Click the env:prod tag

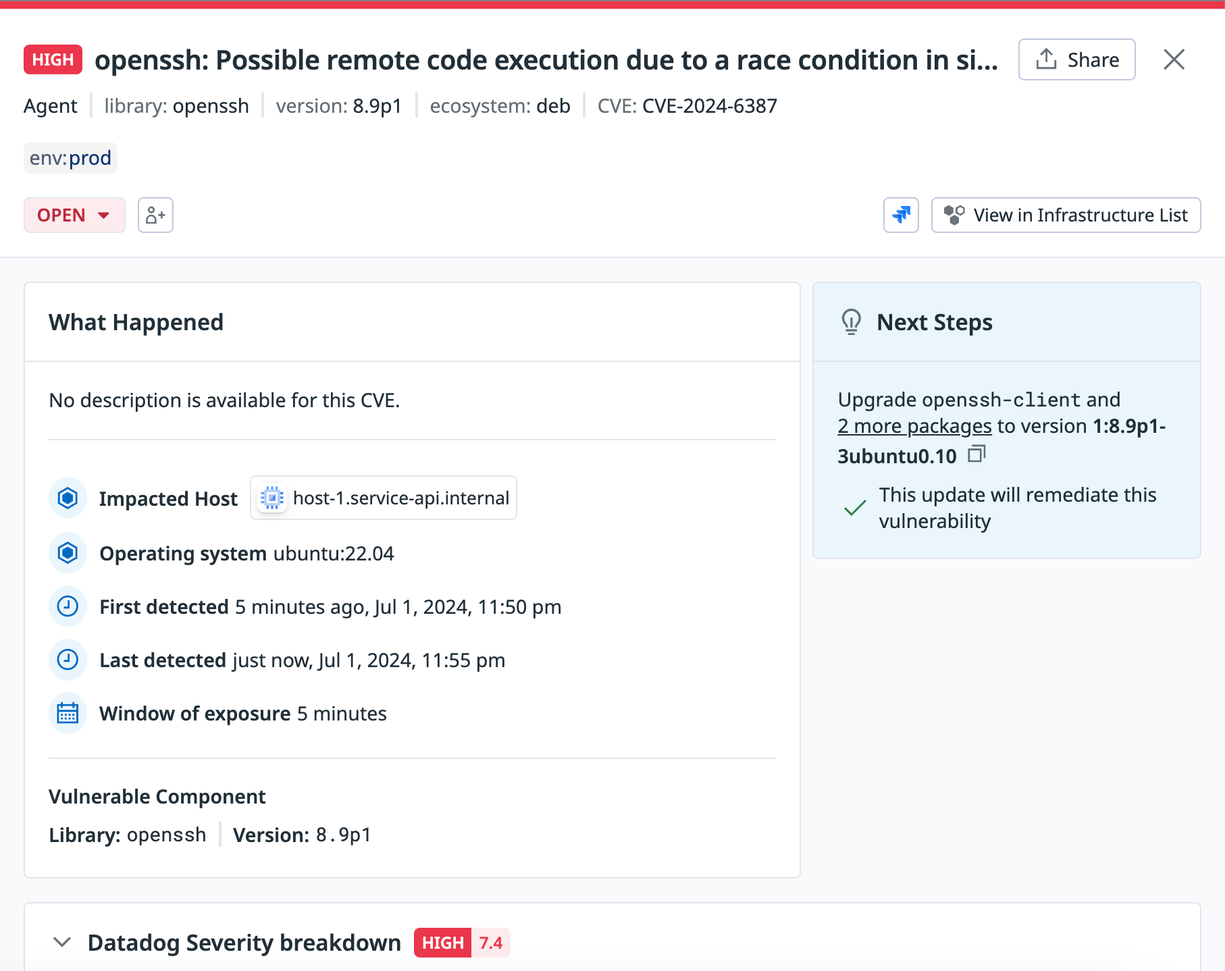coord(71,158)
